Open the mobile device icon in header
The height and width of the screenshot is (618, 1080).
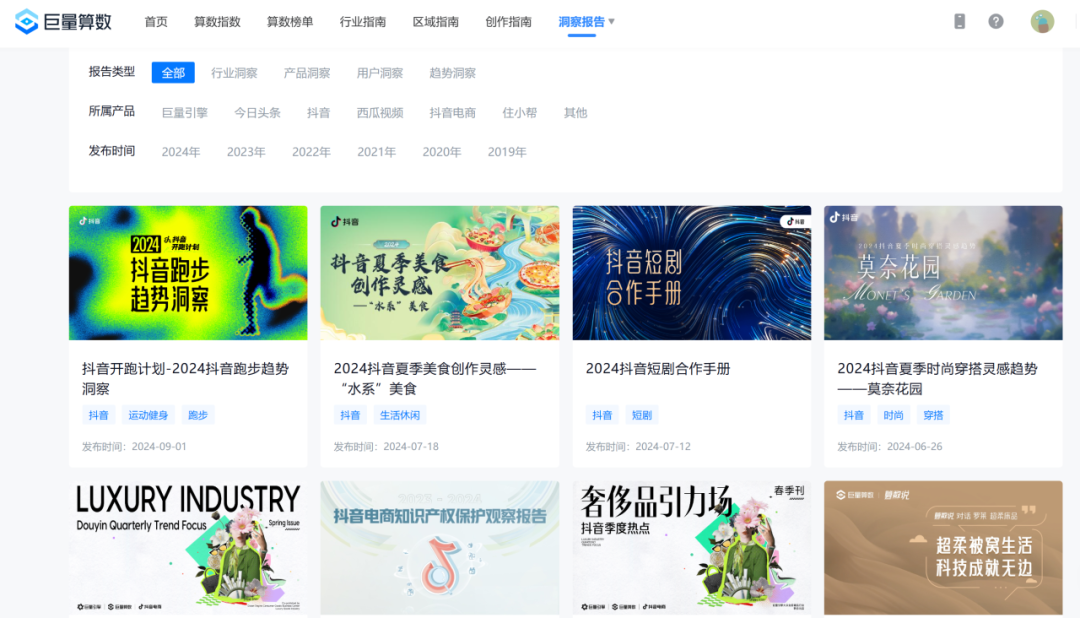[959, 21]
